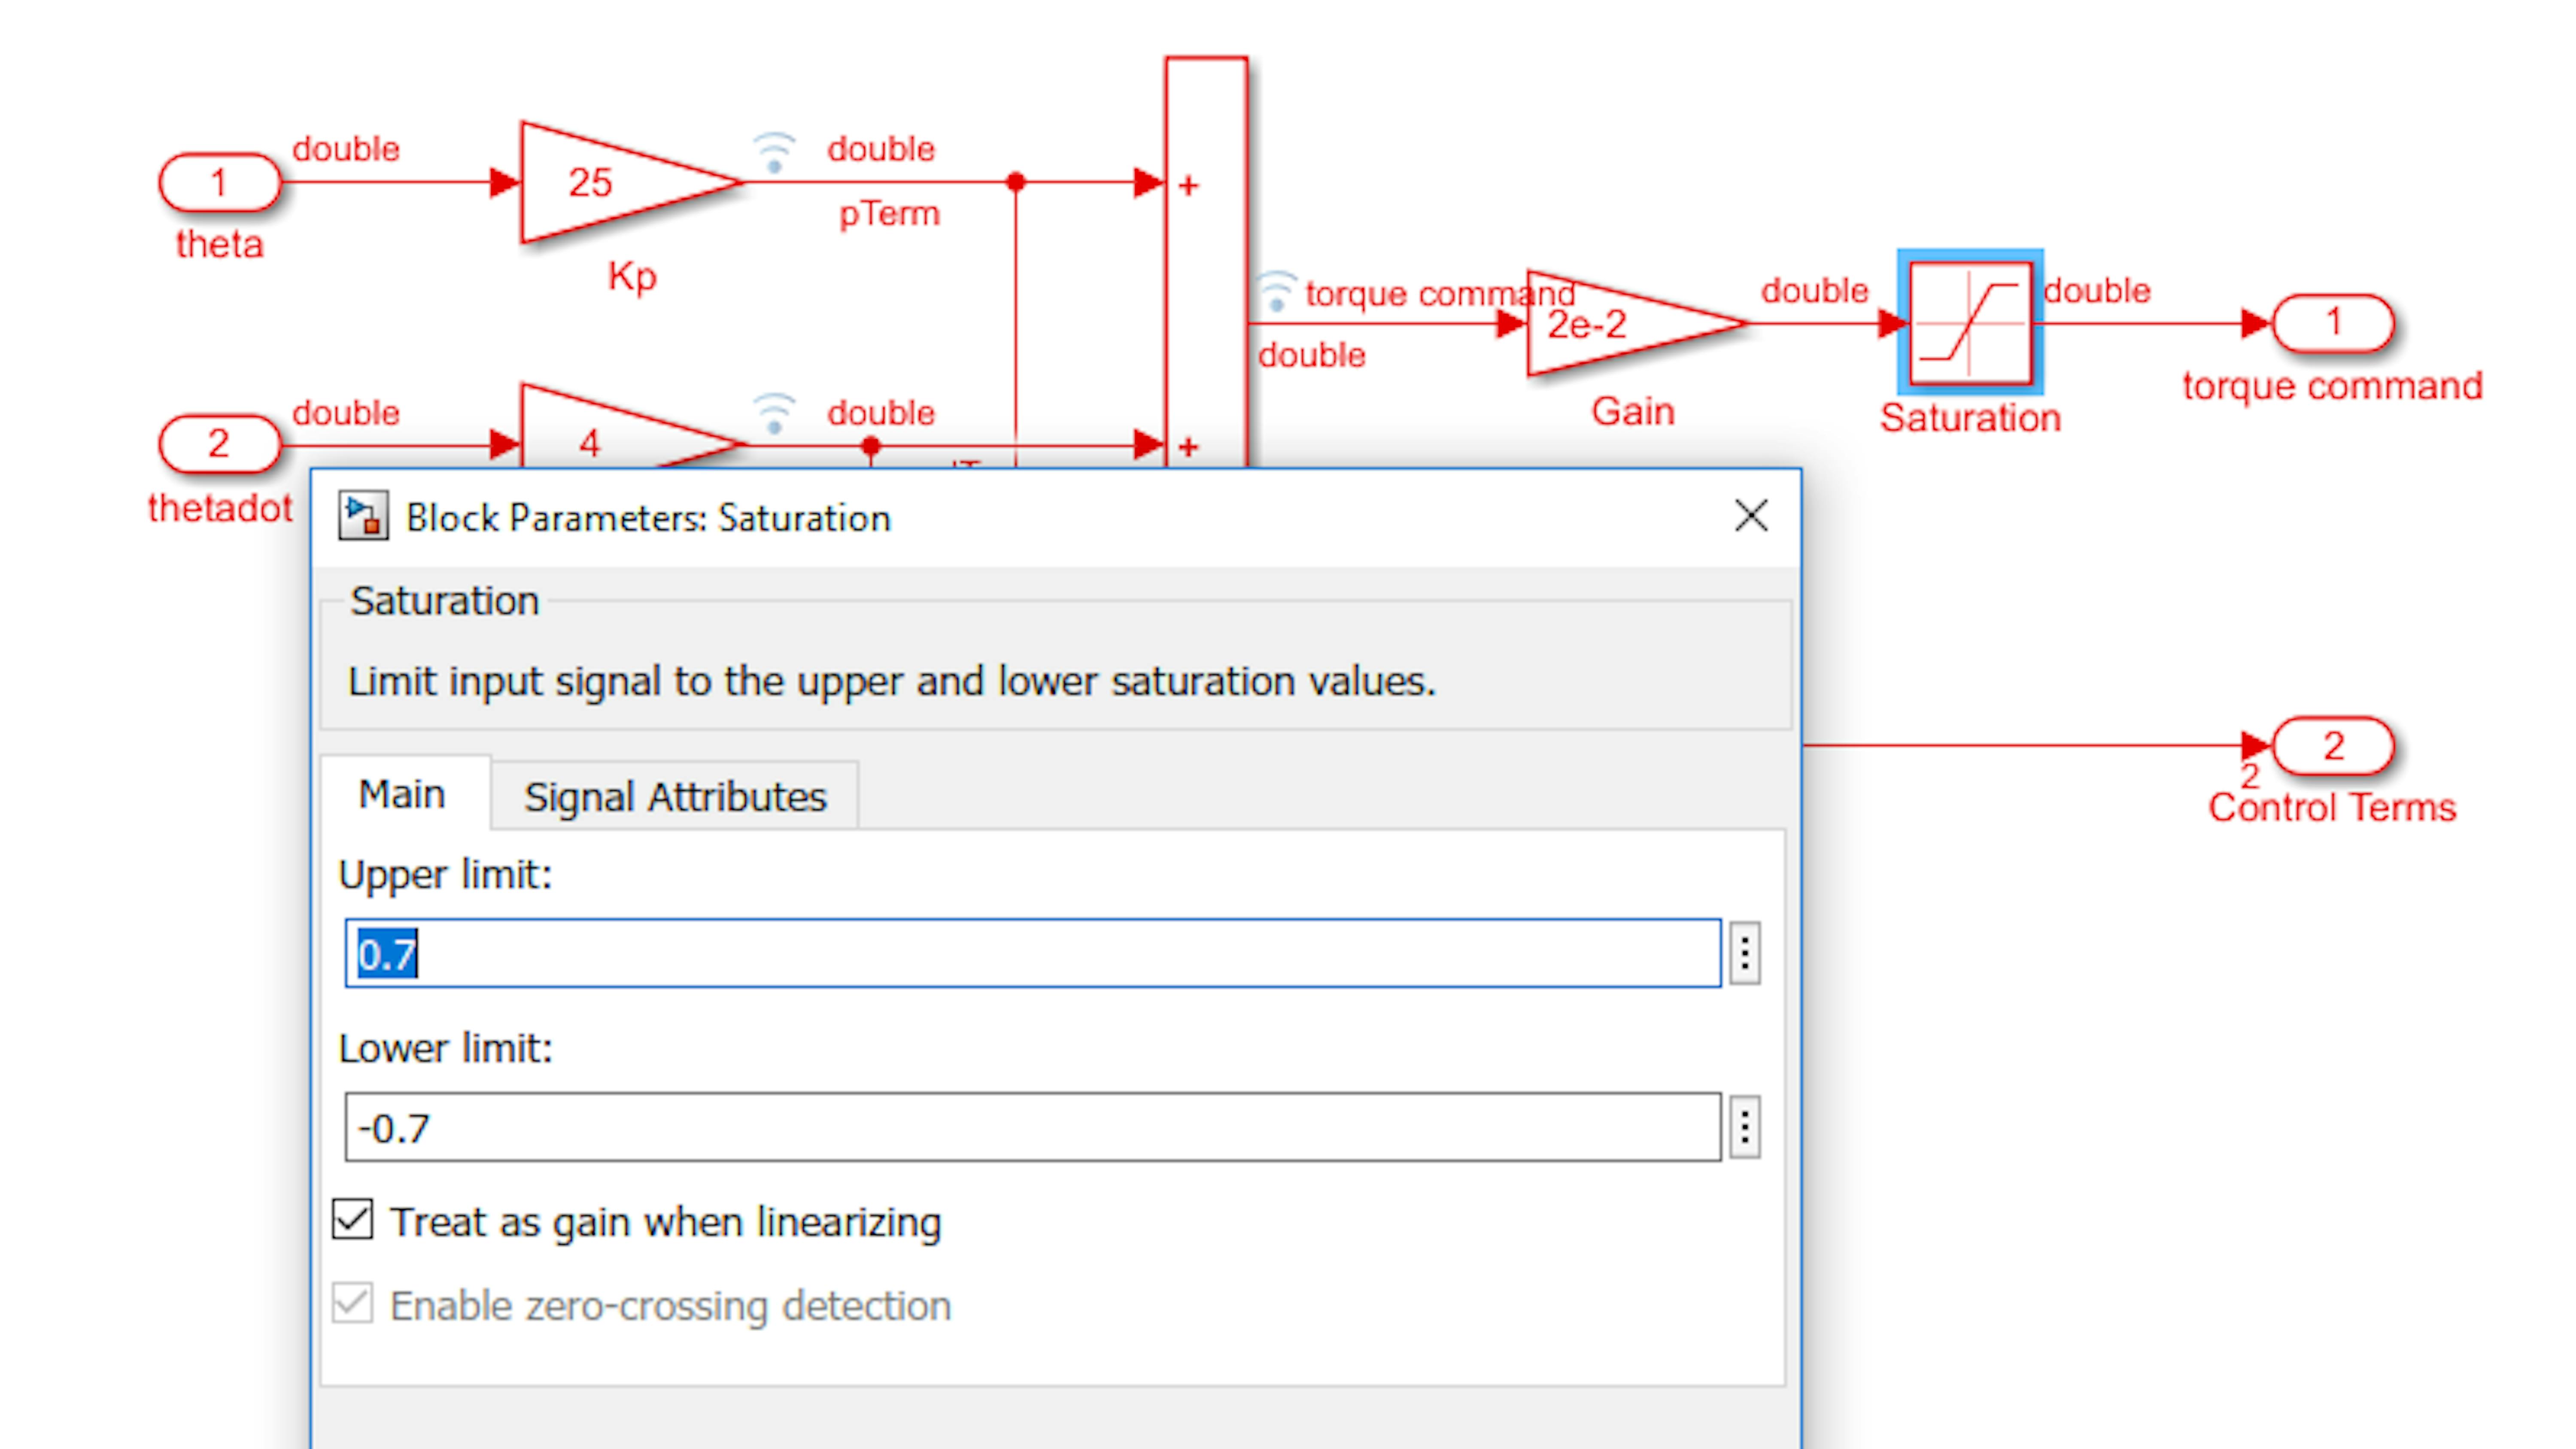Viewport: 2576px width, 1449px height.
Task: Toggle Treat as gain when linearizing
Action: click(x=353, y=1220)
